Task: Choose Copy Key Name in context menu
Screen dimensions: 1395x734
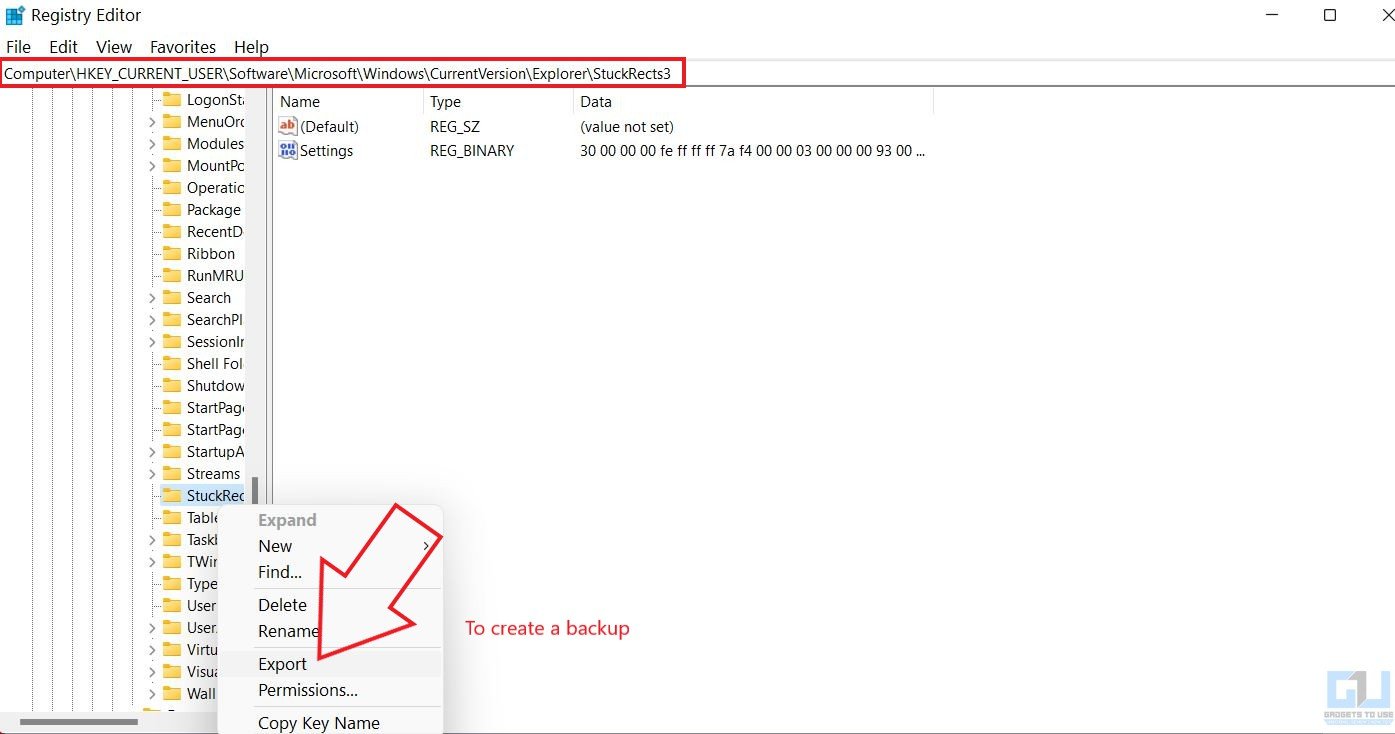Action: click(x=330, y=723)
